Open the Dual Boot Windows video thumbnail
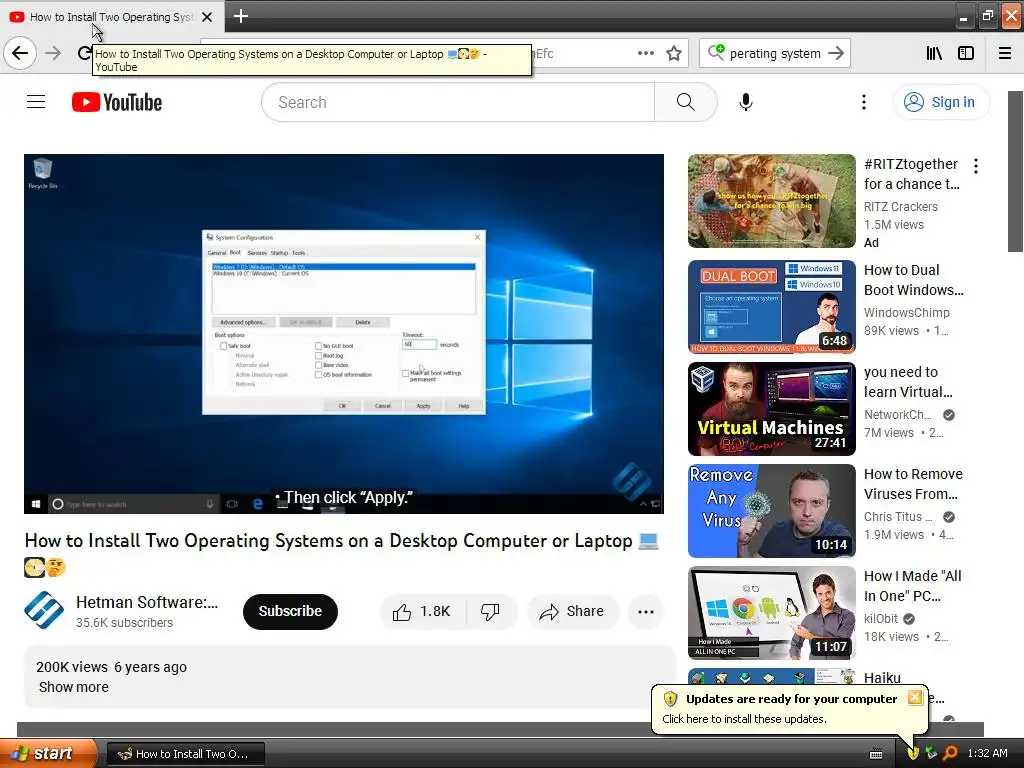1024x768 pixels. (x=771, y=306)
